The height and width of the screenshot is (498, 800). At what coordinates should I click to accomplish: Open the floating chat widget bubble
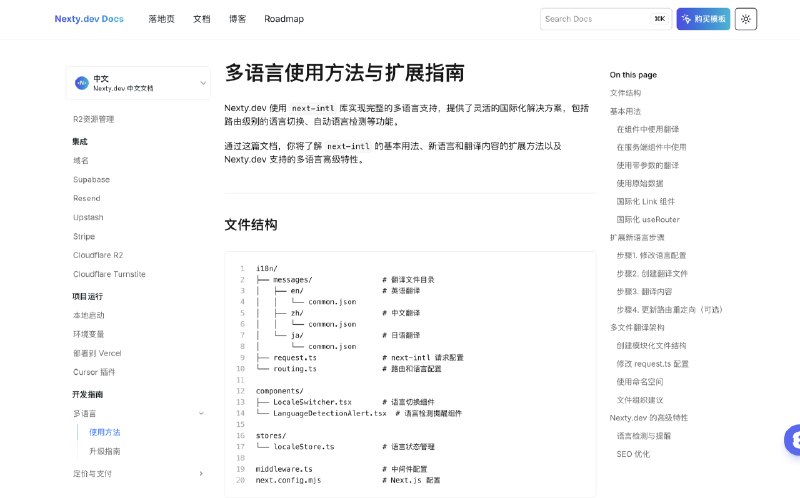(x=792, y=439)
